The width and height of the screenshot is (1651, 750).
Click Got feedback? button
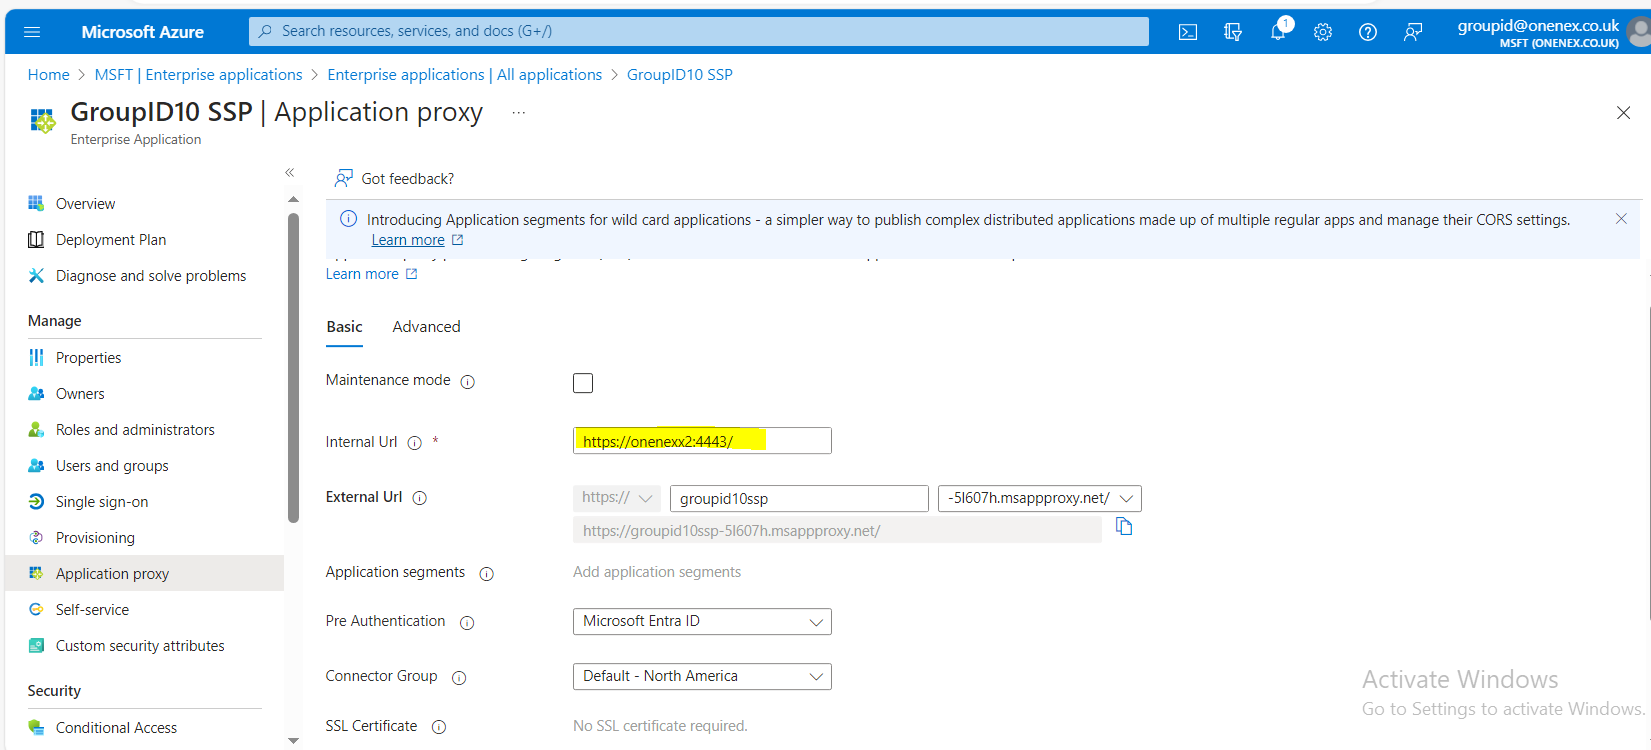394,179
